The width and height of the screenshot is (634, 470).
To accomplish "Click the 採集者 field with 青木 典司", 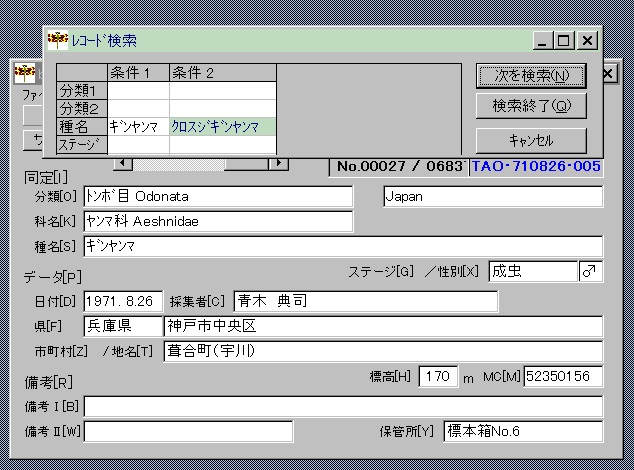I will click(x=365, y=301).
